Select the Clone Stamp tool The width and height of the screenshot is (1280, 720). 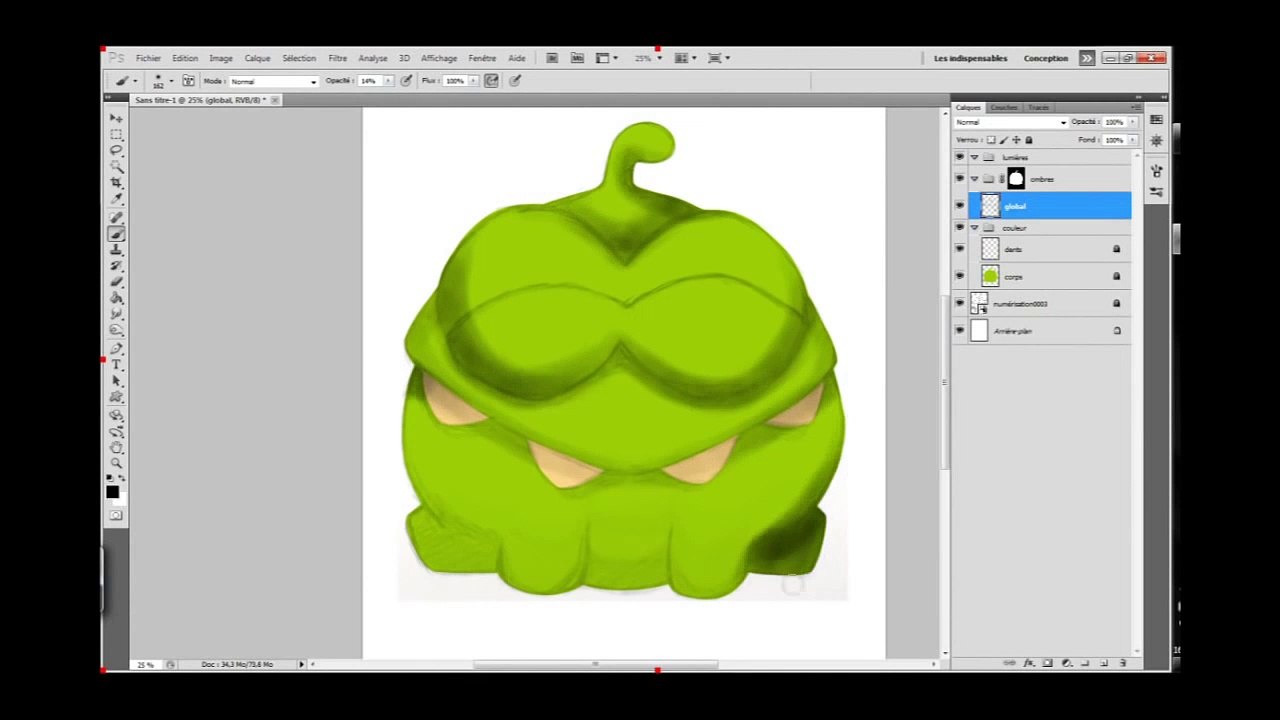click(x=116, y=250)
